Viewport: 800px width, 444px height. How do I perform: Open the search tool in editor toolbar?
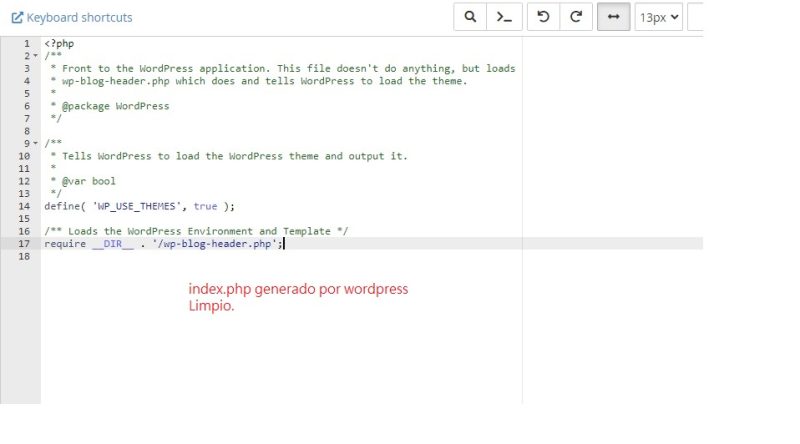click(x=469, y=17)
